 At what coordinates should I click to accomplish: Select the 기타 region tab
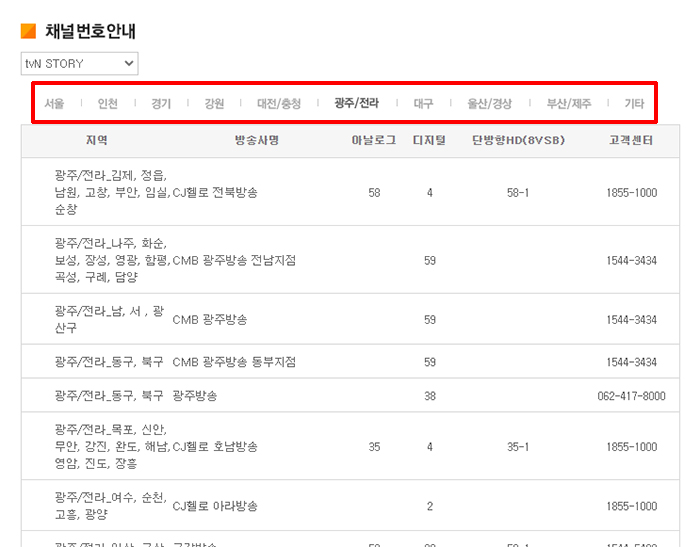point(634,104)
